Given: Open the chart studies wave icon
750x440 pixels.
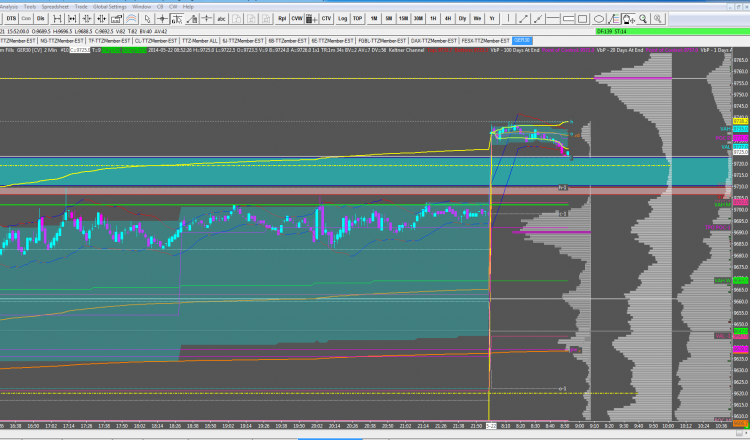Looking at the screenshot, I should 132,19.
